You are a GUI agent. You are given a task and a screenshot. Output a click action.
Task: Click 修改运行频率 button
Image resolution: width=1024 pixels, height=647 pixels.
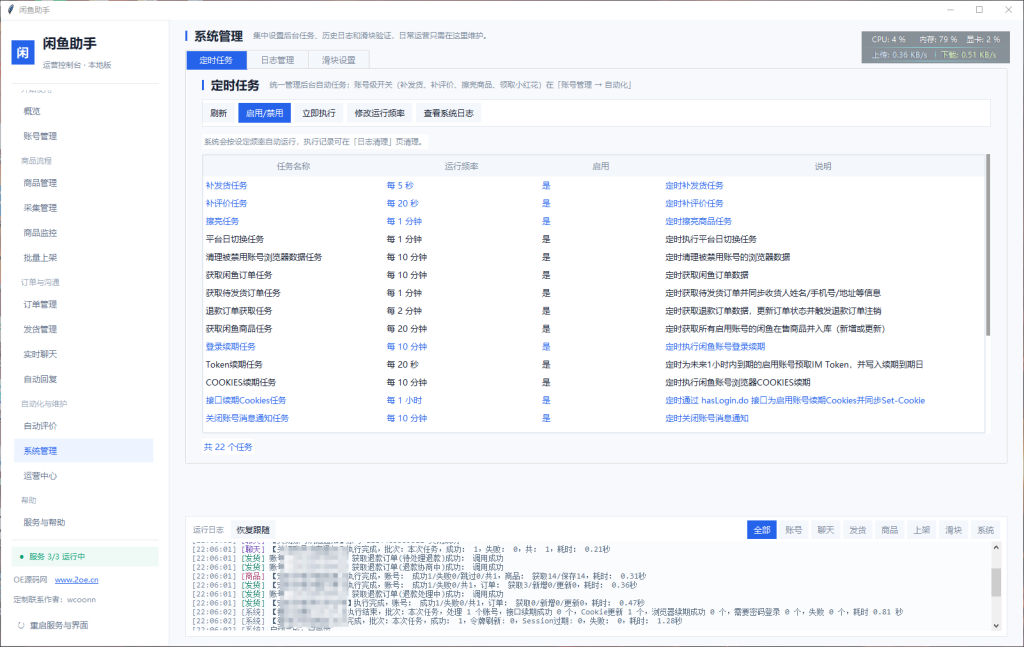pos(379,113)
